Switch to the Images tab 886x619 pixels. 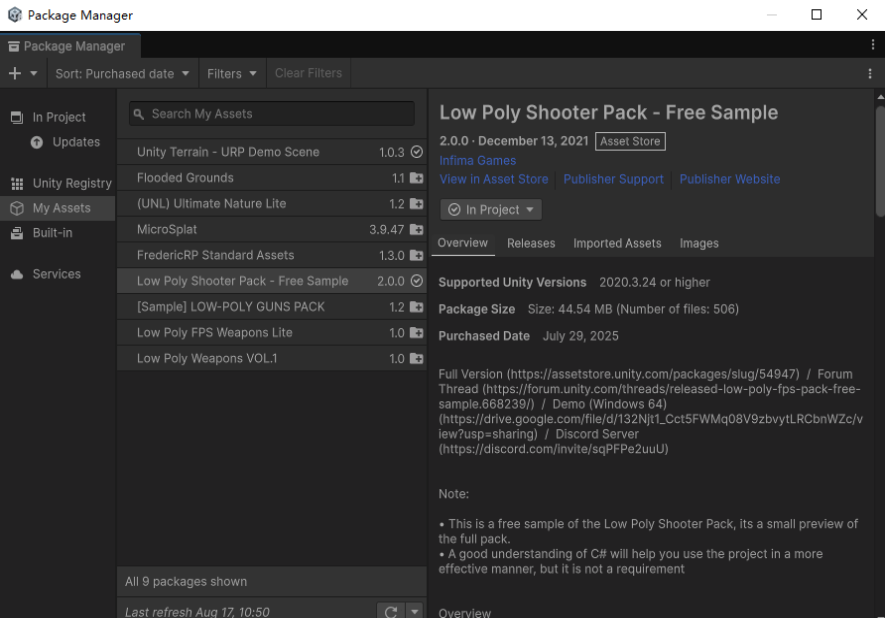coord(699,244)
